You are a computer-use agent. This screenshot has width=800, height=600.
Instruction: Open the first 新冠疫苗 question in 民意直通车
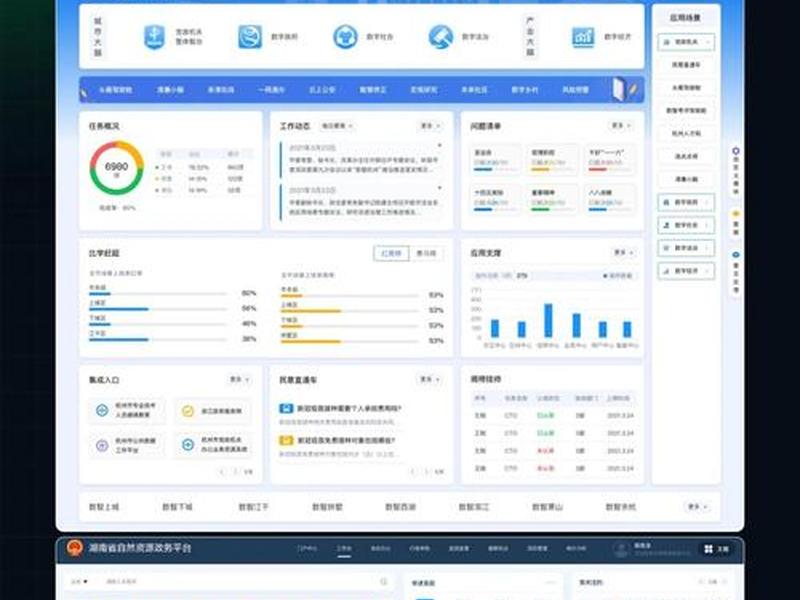point(349,408)
